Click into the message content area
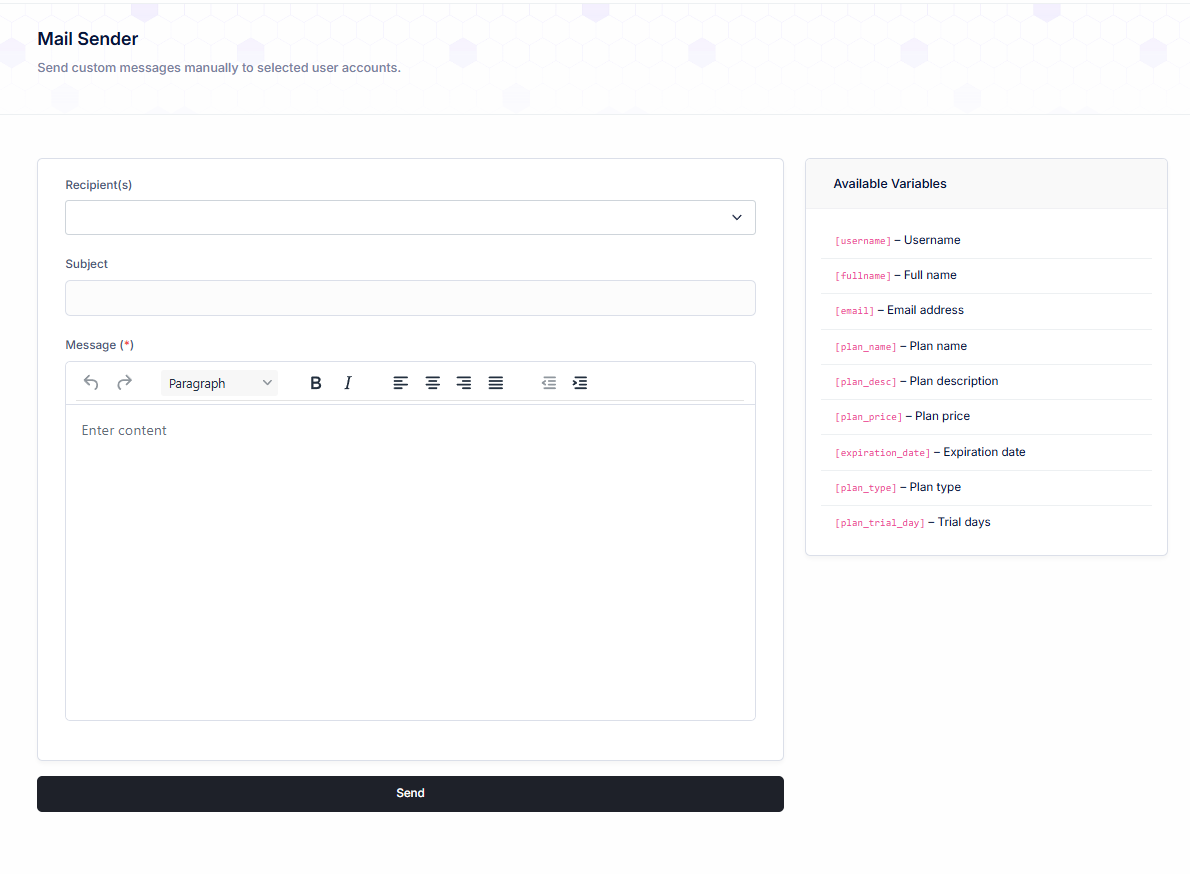The image size is (1190, 874). tap(410, 560)
